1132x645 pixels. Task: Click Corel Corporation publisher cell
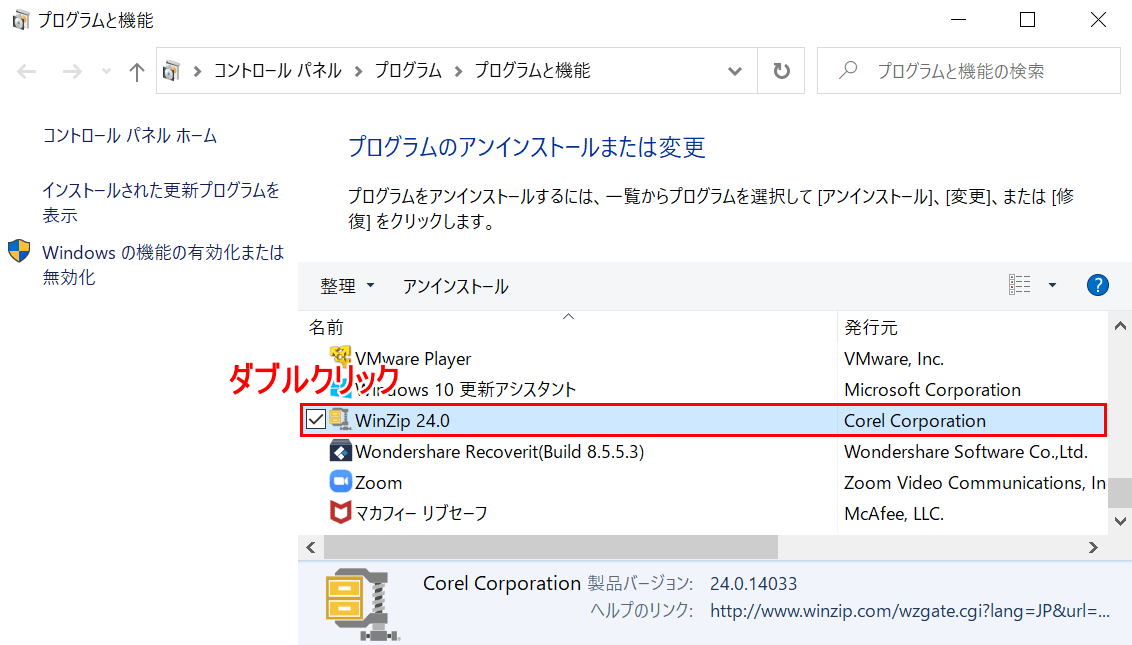[915, 420]
